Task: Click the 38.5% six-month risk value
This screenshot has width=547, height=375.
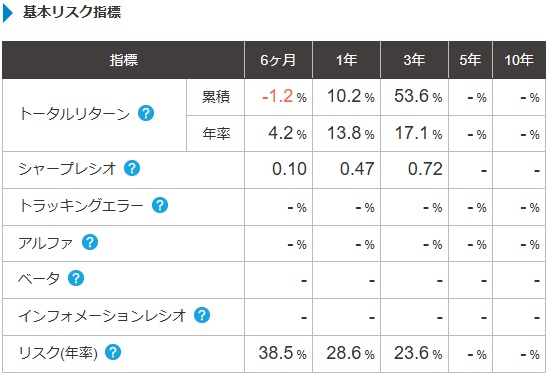Action: click(283, 353)
